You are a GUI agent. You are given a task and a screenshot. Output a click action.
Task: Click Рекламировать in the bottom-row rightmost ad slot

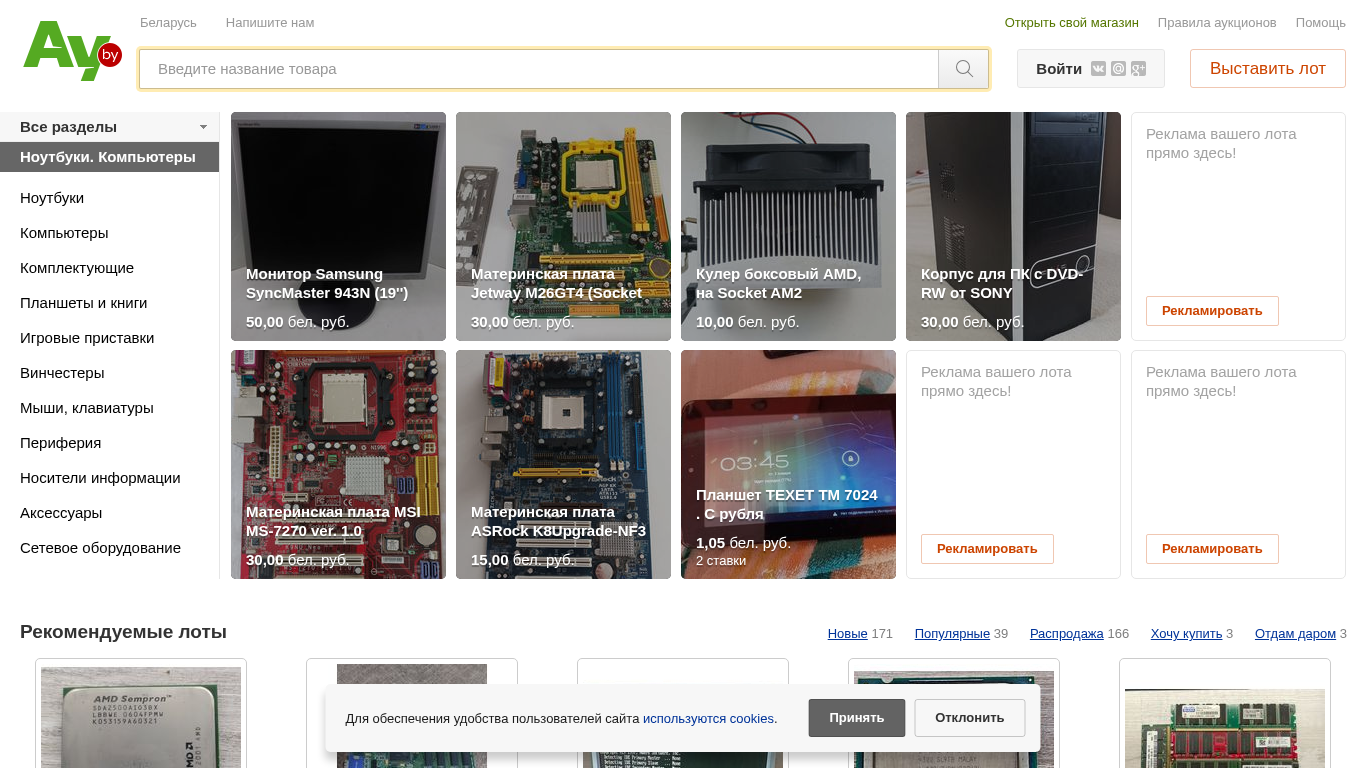1212,549
